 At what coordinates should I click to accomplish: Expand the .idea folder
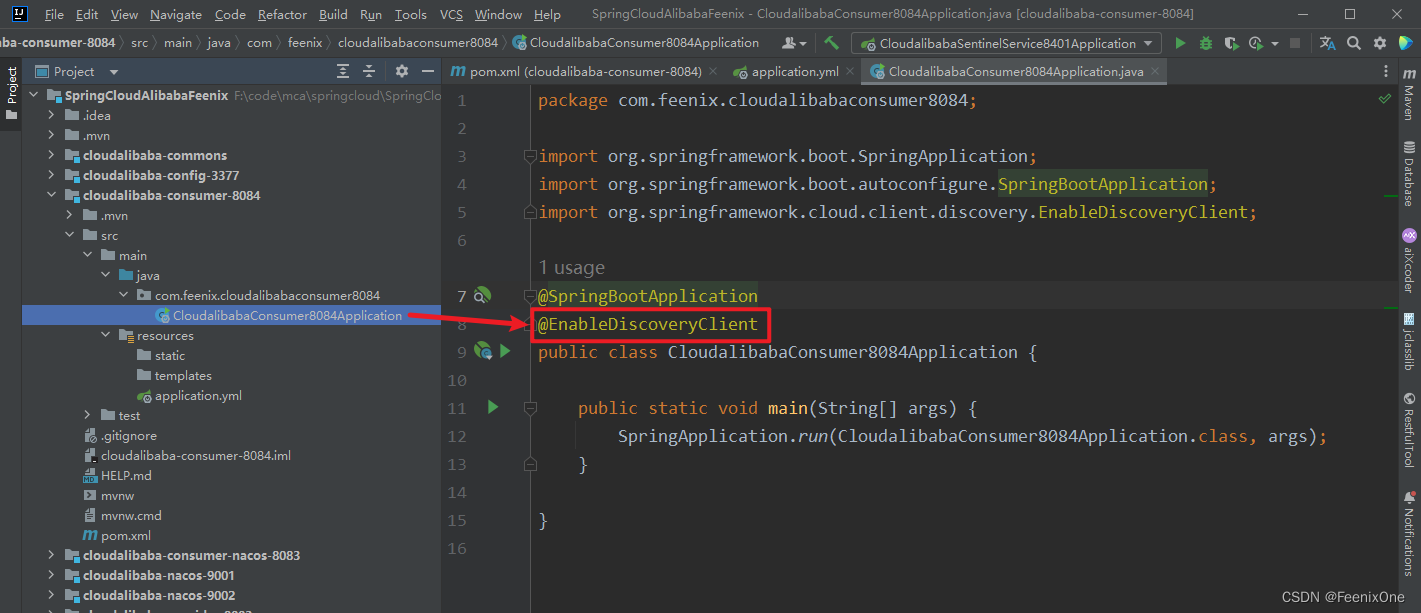click(52, 115)
